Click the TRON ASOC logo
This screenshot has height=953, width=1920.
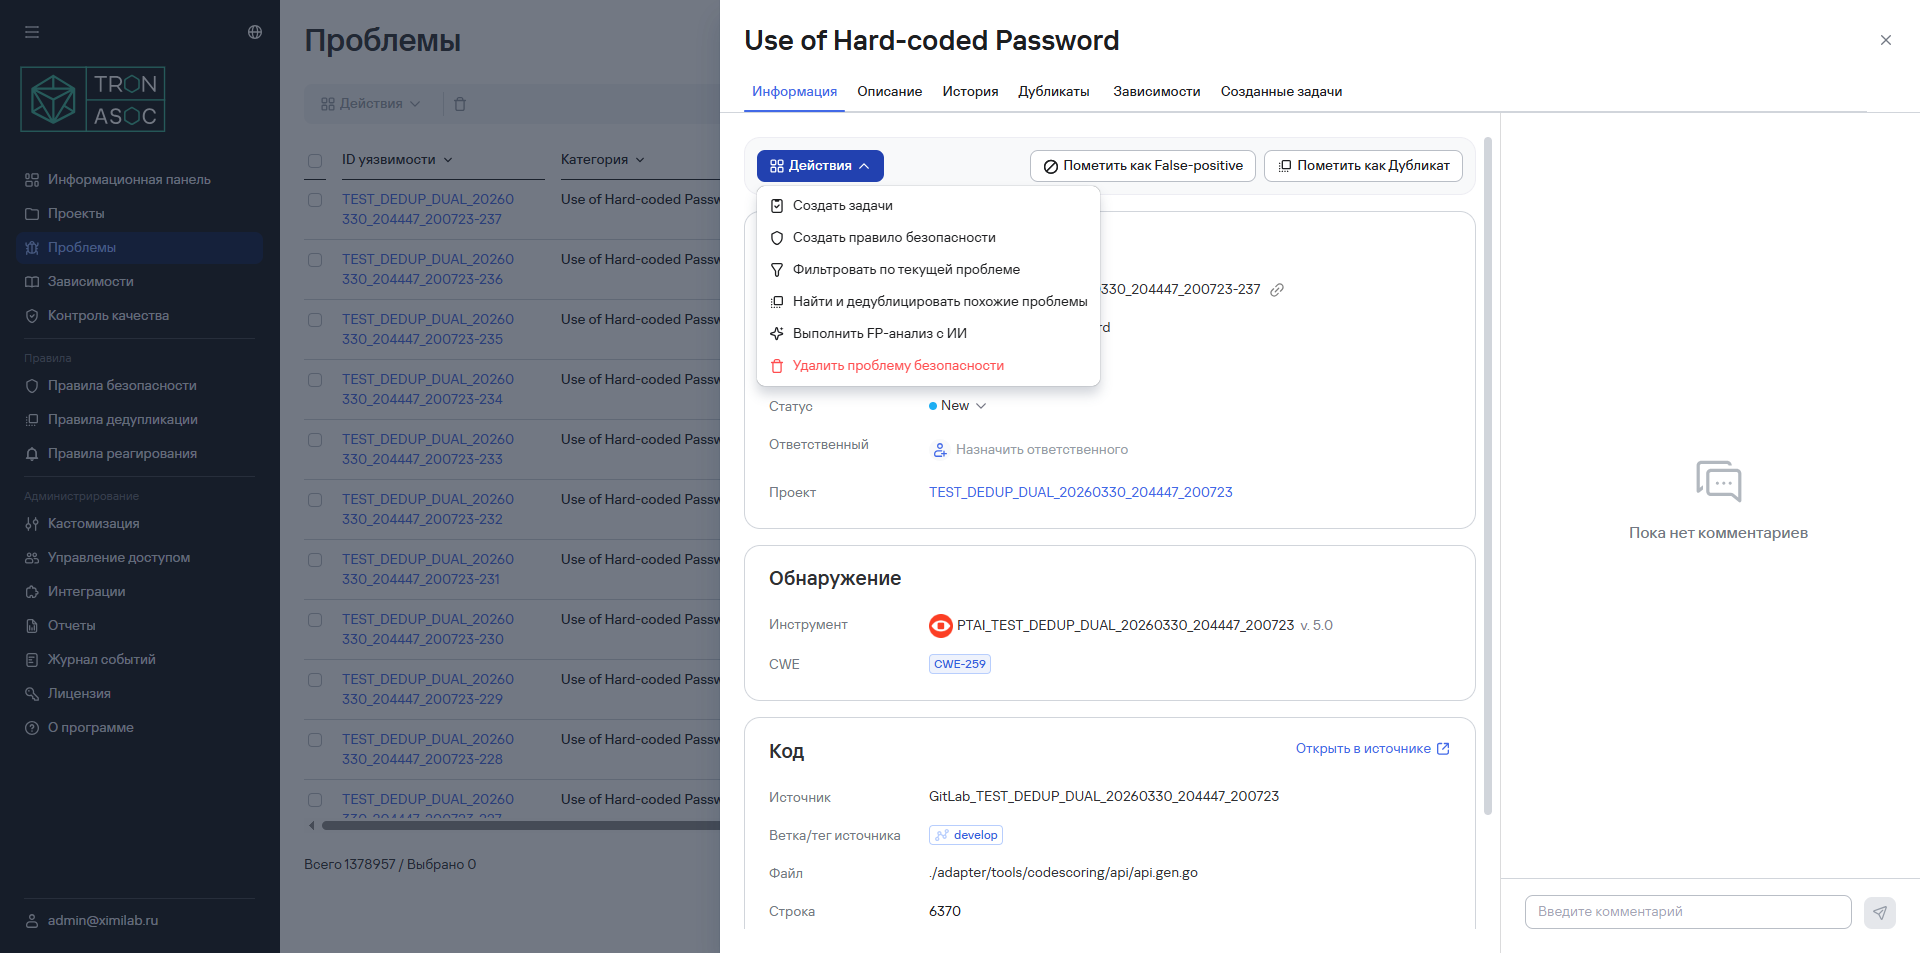(93, 100)
